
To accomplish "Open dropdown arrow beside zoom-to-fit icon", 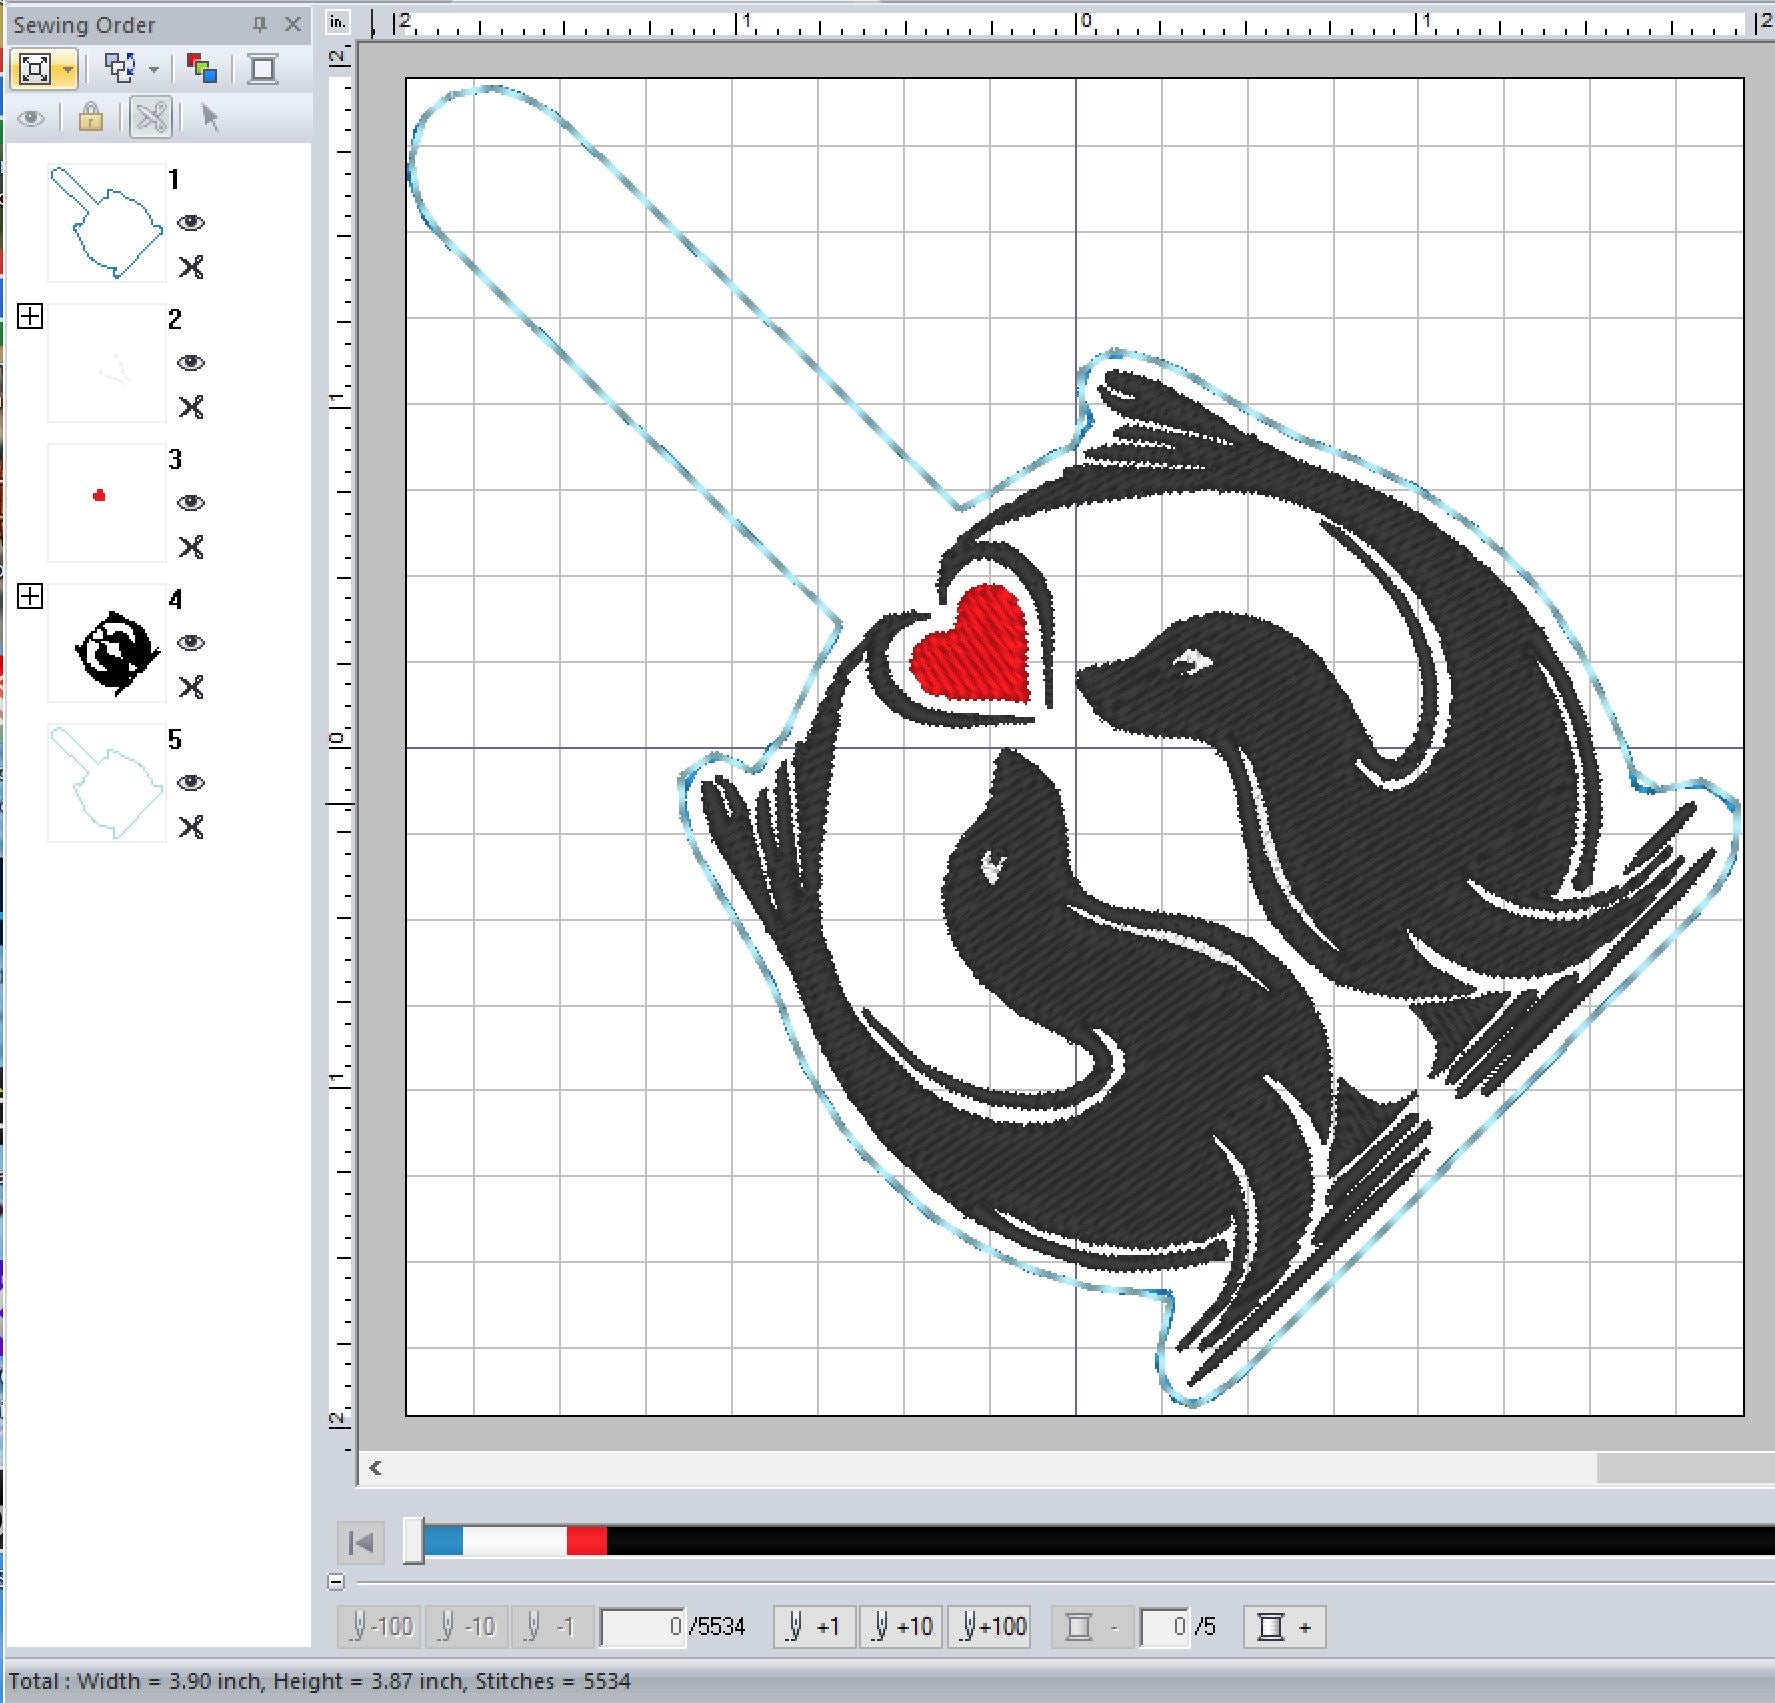I will pyautogui.click(x=67, y=70).
